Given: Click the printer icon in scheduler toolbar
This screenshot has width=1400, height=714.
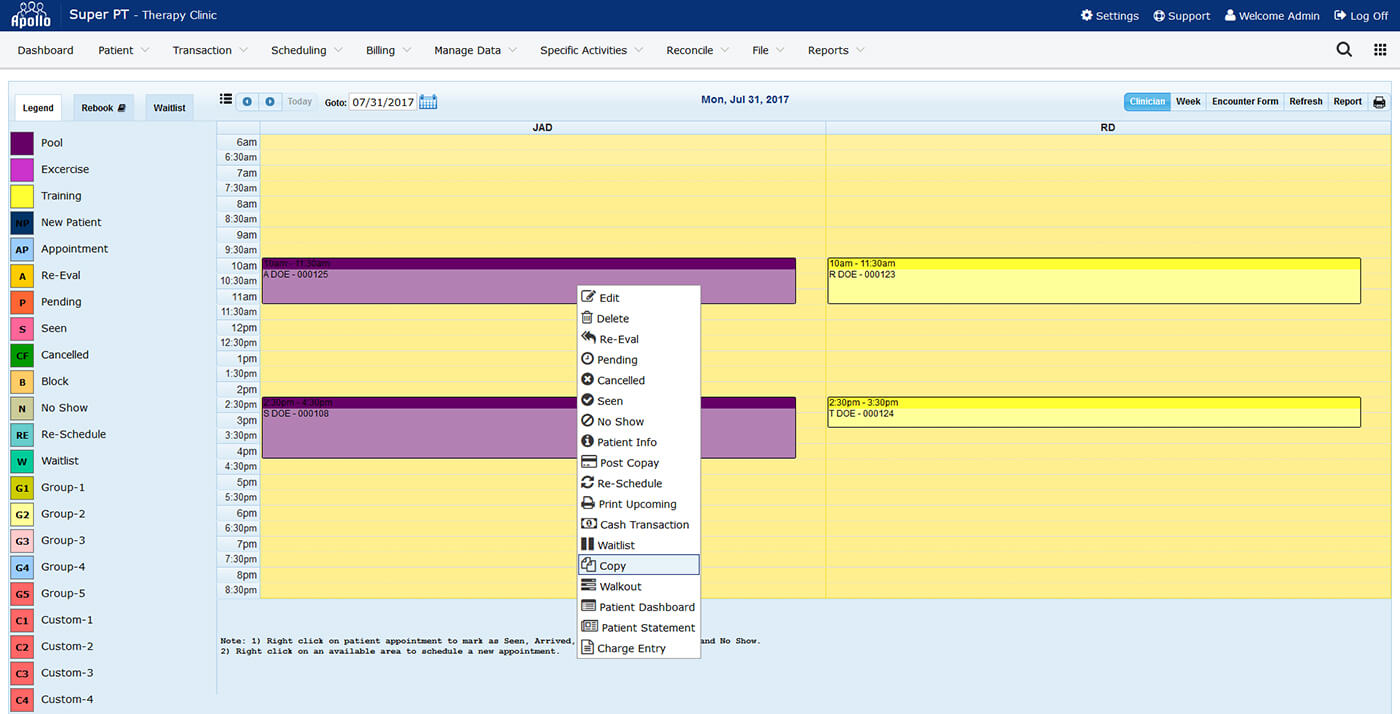Looking at the screenshot, I should tap(1379, 102).
